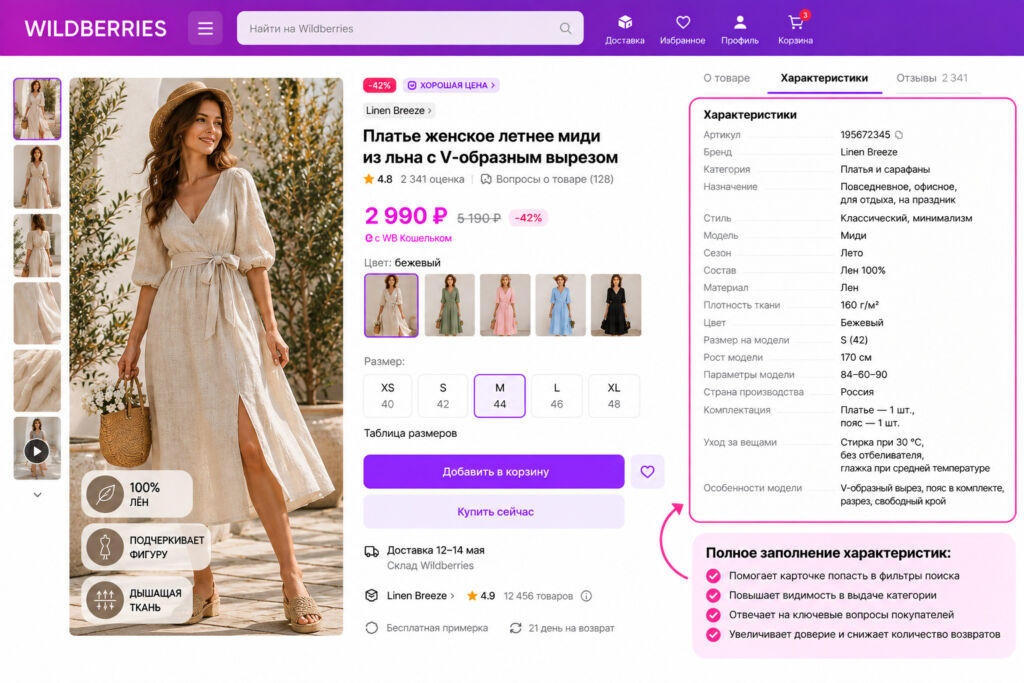Click the main product photo
Viewport: 1024px width, 683px height.
coord(206,357)
